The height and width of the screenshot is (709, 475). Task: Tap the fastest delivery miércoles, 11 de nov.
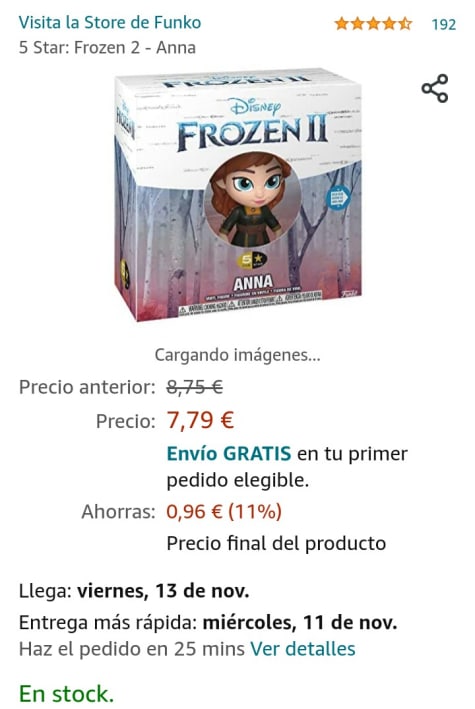(299, 623)
